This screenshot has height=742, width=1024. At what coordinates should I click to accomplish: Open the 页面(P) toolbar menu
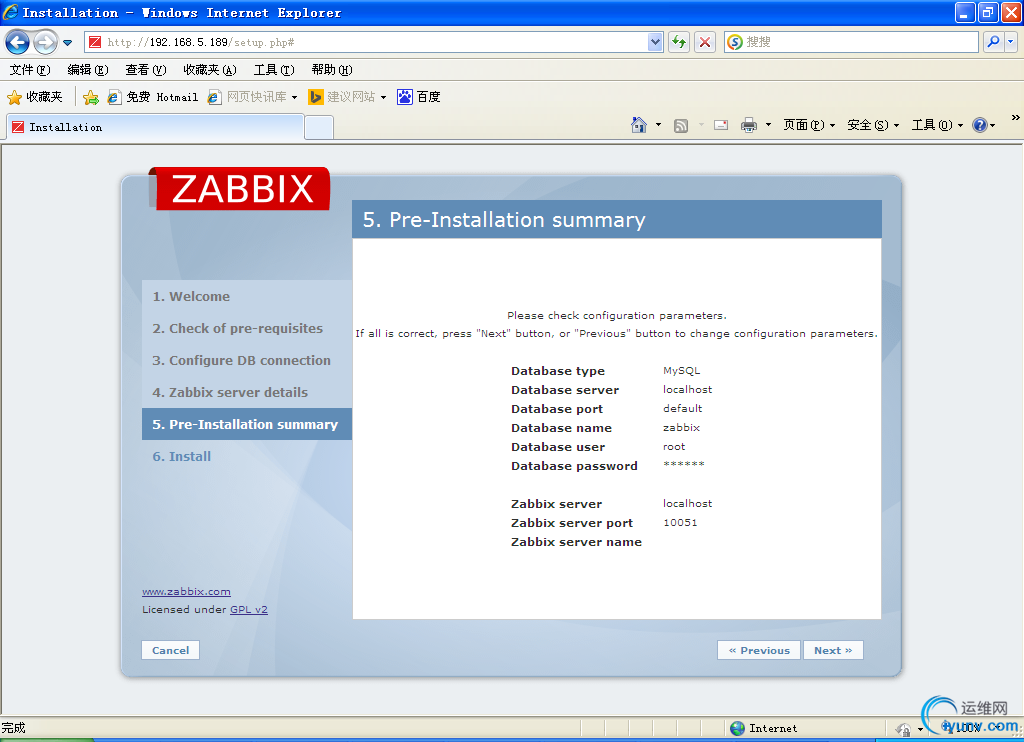[809, 125]
